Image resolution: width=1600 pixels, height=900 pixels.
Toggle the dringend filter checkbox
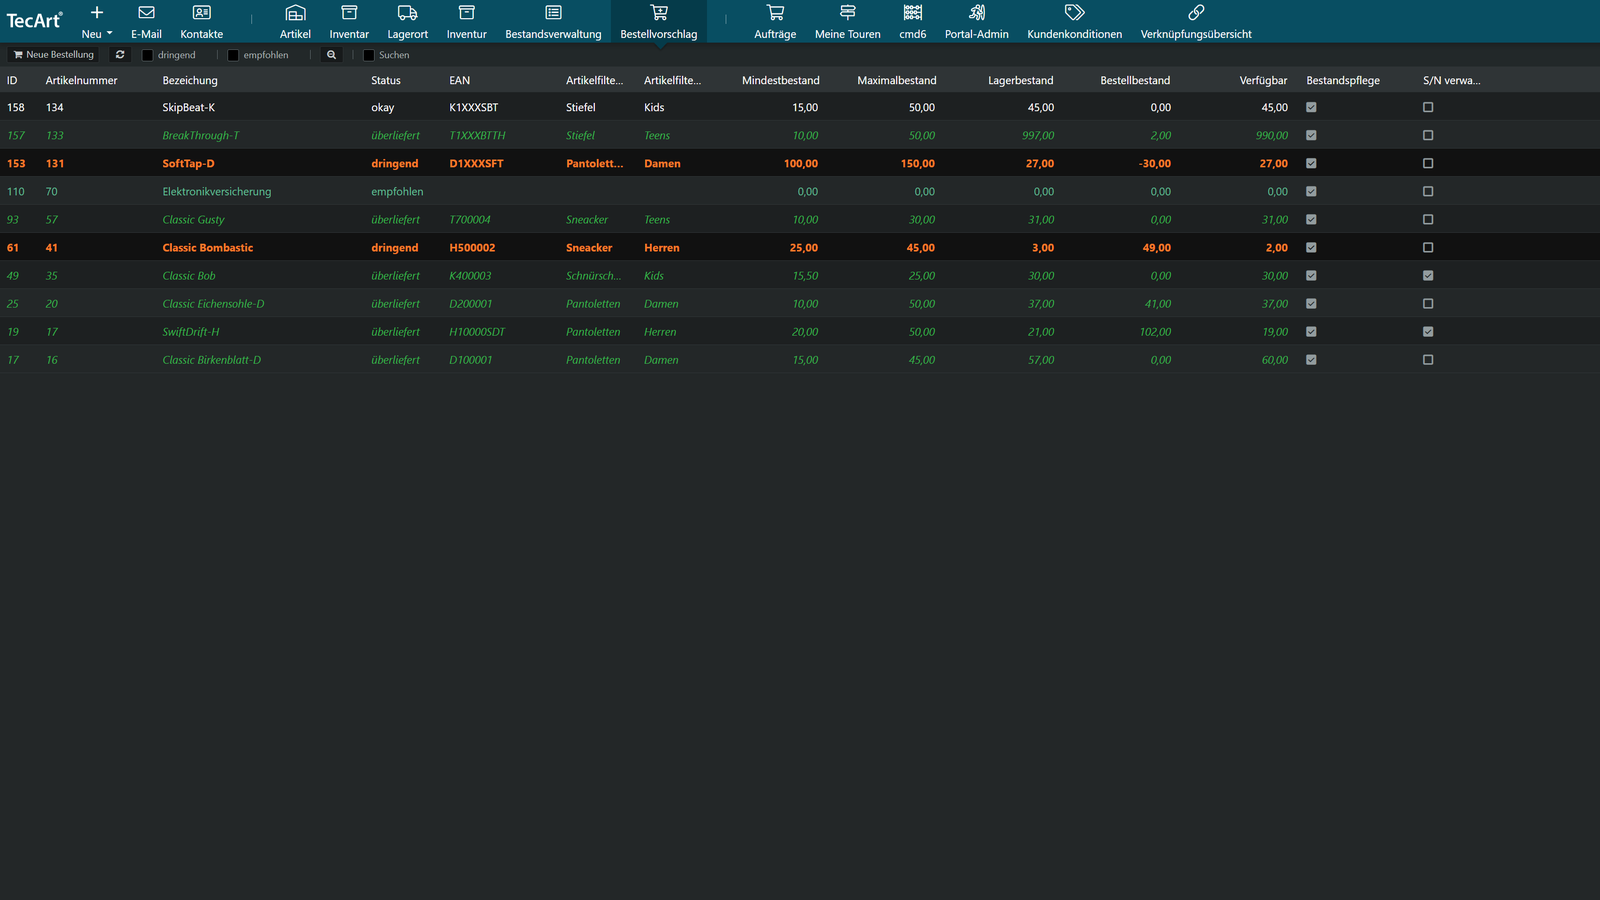coord(148,55)
